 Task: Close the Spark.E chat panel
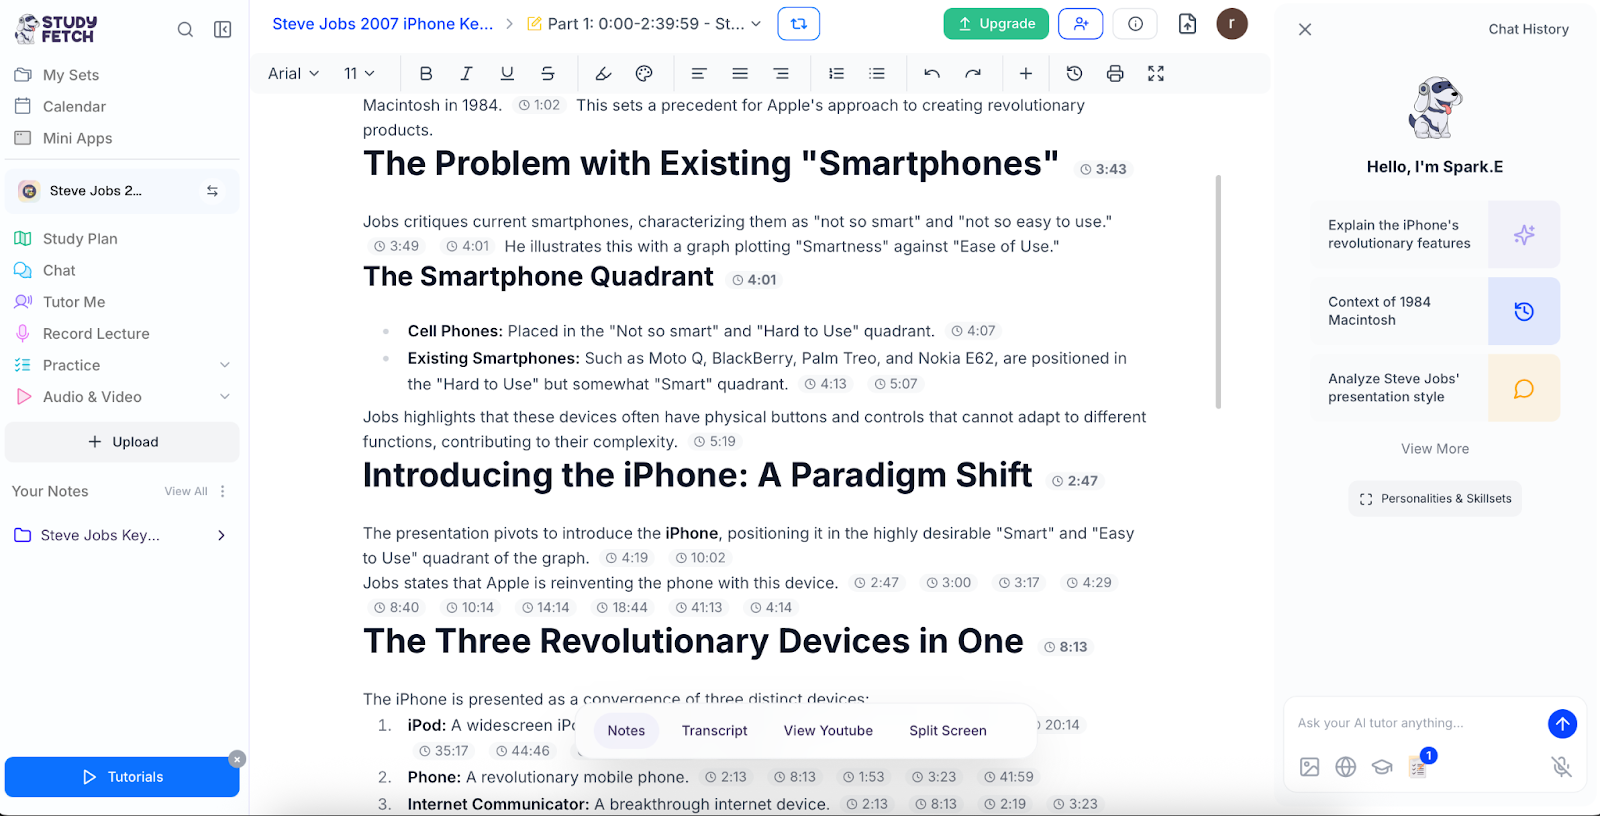(1305, 30)
